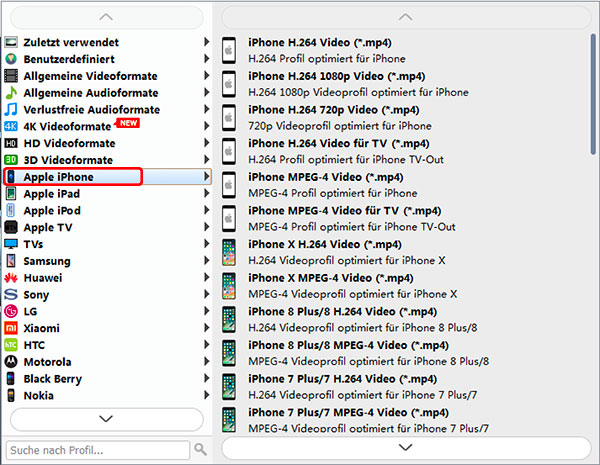Click the Benutzerdefiniert globe icon
Image resolution: width=600 pixels, height=465 pixels.
tap(11, 59)
